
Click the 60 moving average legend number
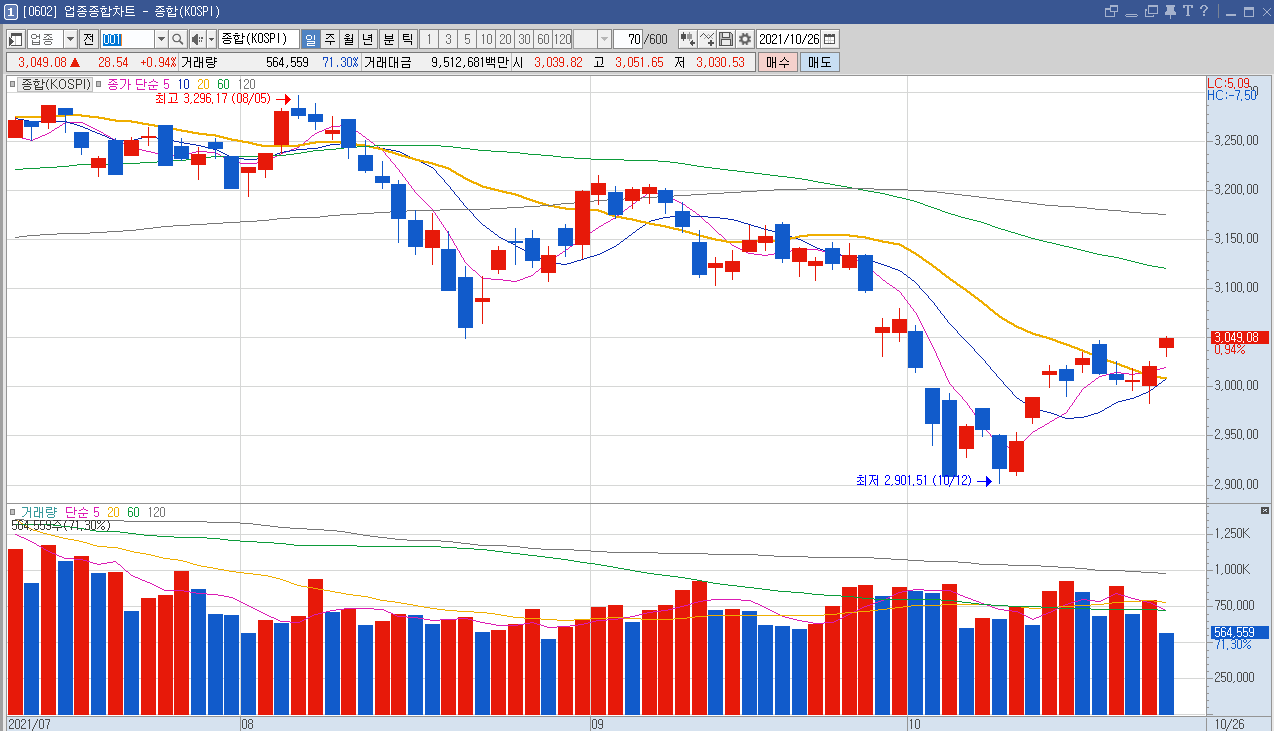pyautogui.click(x=223, y=84)
